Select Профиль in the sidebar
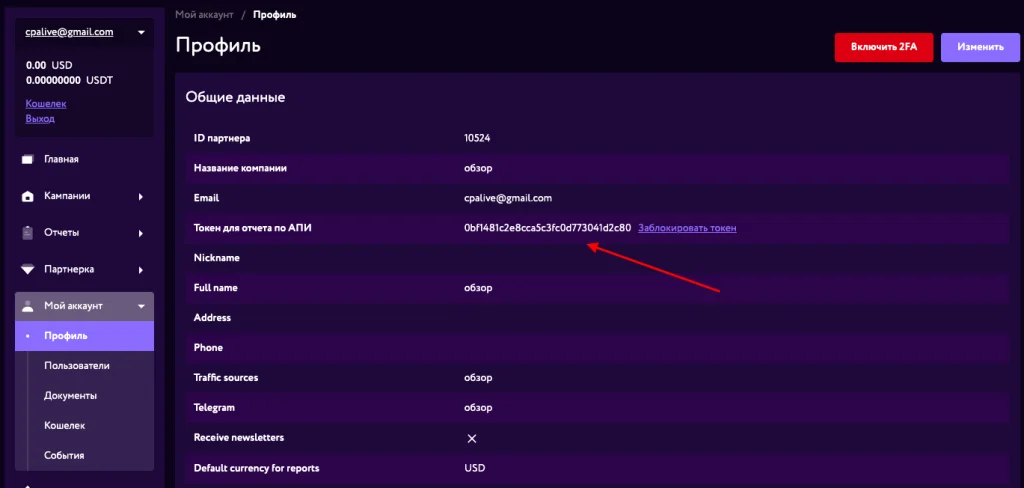This screenshot has height=488, width=1024. (84, 336)
